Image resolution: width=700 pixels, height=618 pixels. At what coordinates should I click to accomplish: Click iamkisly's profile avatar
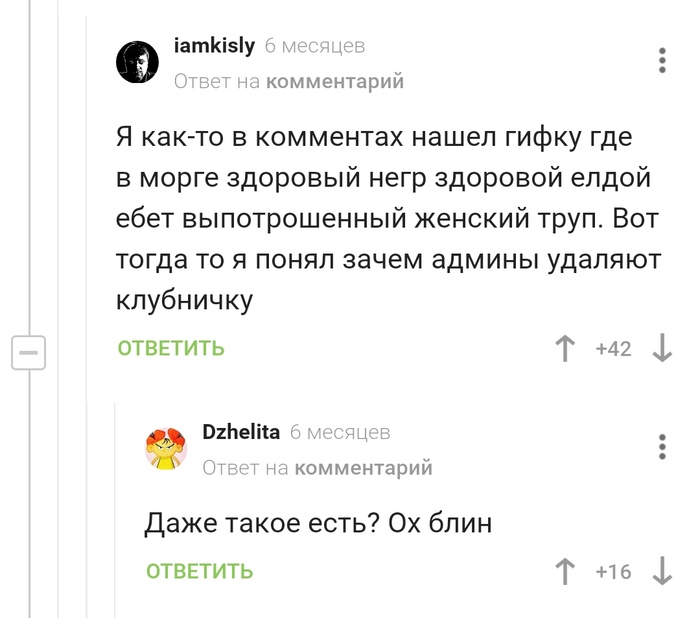point(138,63)
